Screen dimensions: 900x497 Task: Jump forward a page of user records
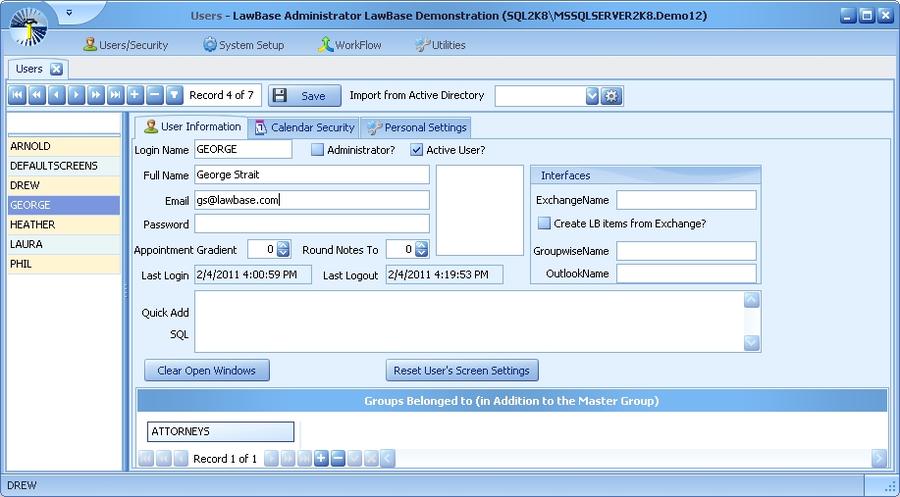[96, 95]
